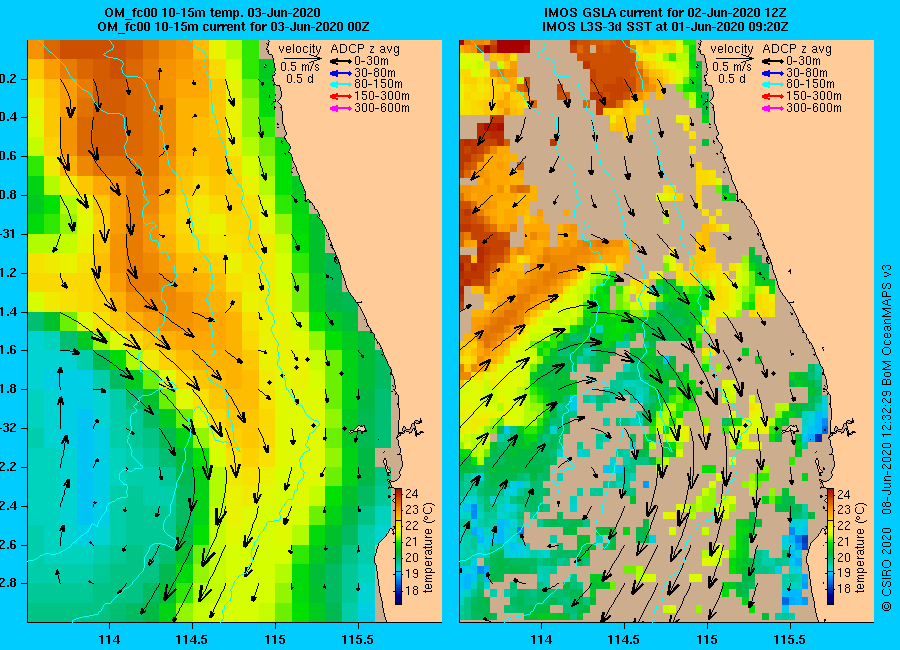The image size is (900, 650).
Task: Click '19' on IMOS colour bar scale
Action: tap(844, 573)
